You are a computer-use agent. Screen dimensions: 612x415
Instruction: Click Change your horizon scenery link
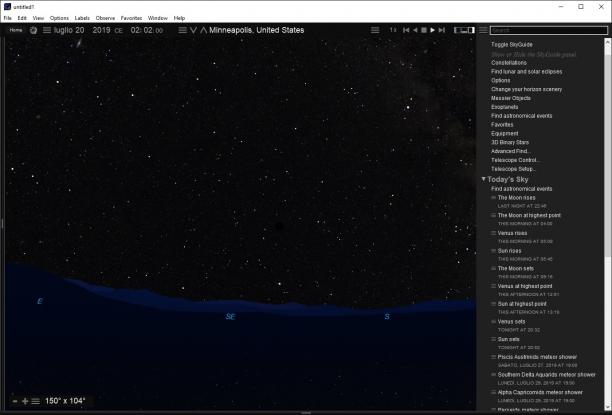coord(527,89)
